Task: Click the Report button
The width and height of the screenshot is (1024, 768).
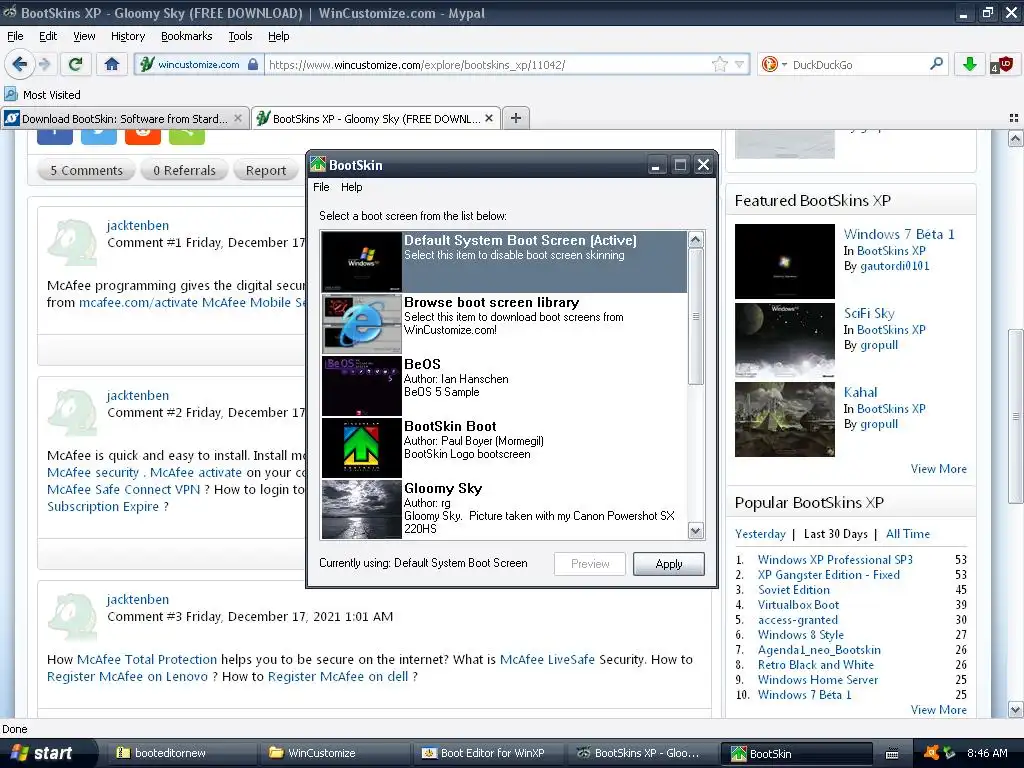Action: [x=266, y=170]
